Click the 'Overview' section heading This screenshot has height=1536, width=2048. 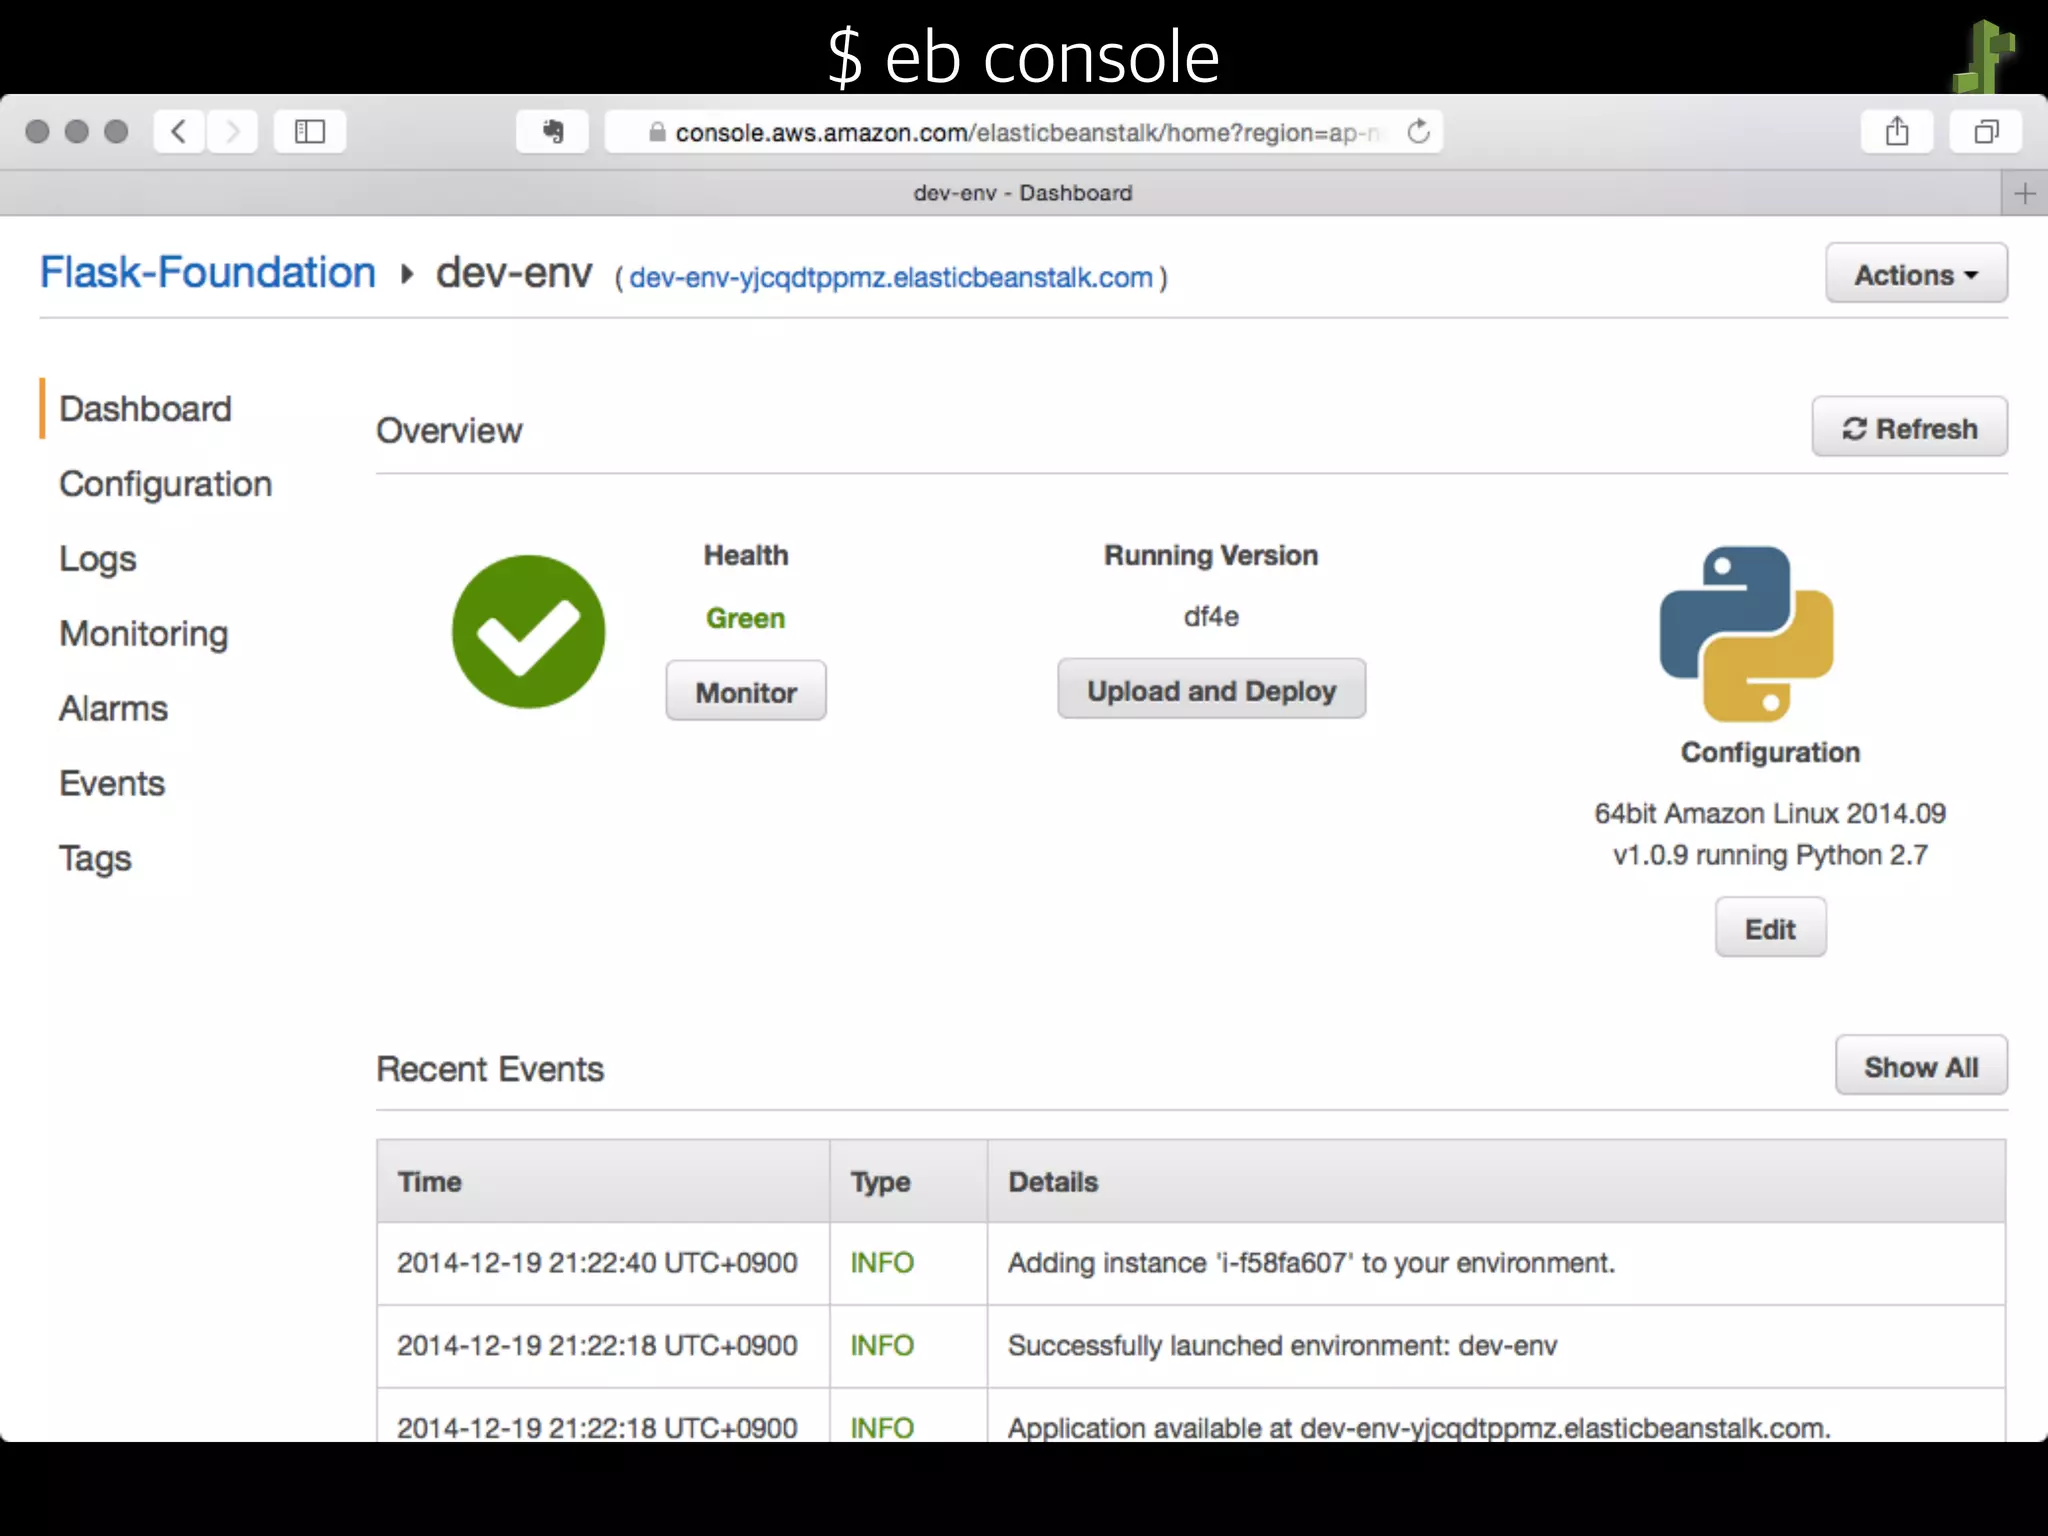[449, 431]
